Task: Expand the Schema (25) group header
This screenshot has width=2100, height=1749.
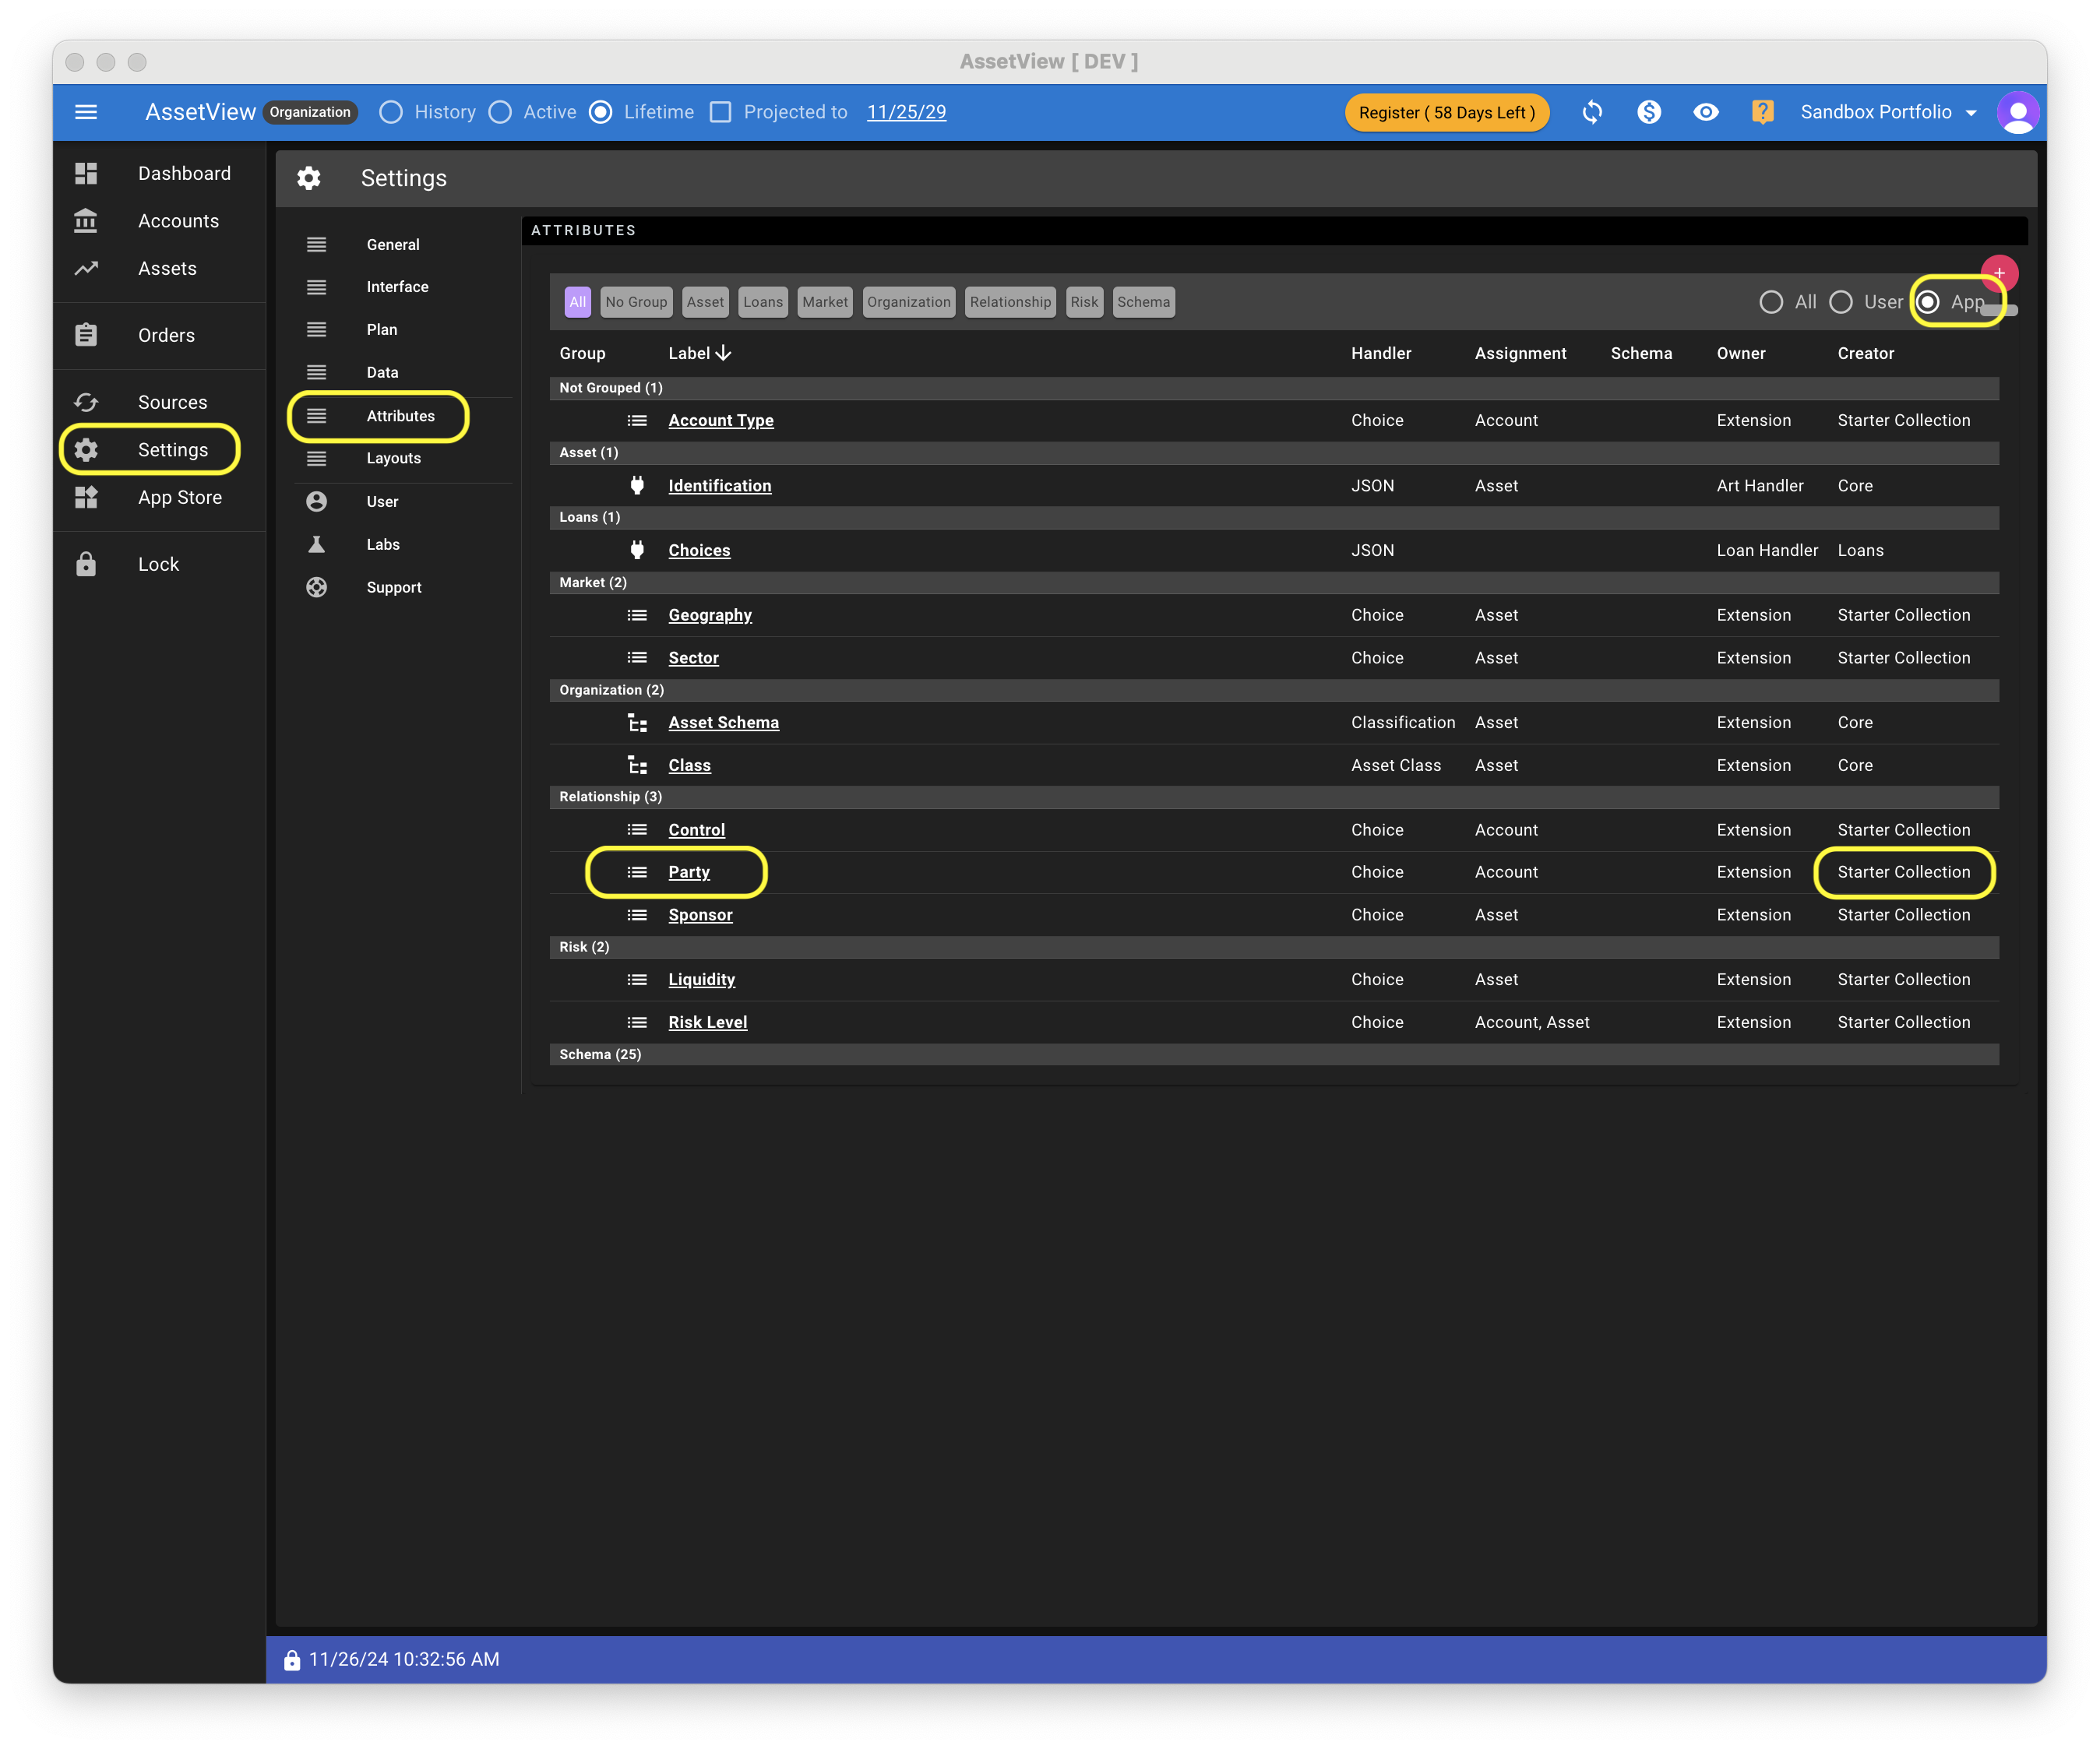Action: tap(1273, 1054)
